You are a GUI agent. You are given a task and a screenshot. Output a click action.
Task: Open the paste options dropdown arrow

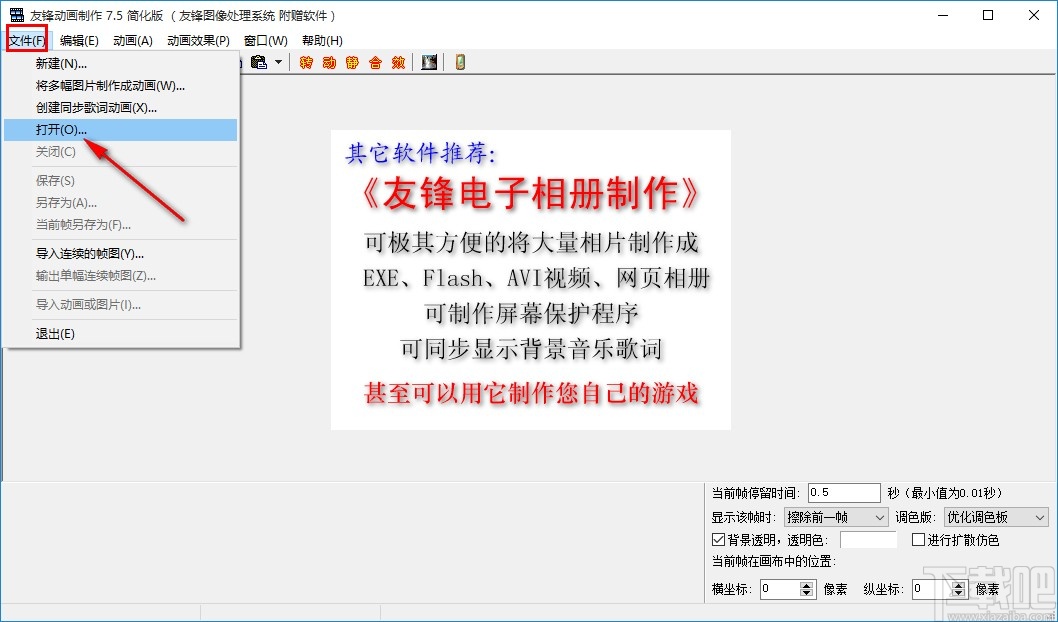click(279, 63)
